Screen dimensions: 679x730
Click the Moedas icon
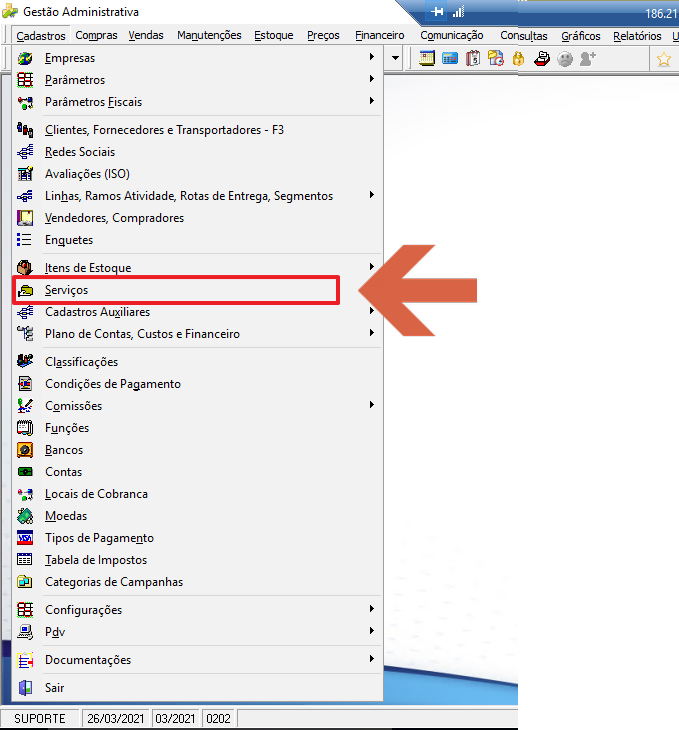[x=25, y=516]
